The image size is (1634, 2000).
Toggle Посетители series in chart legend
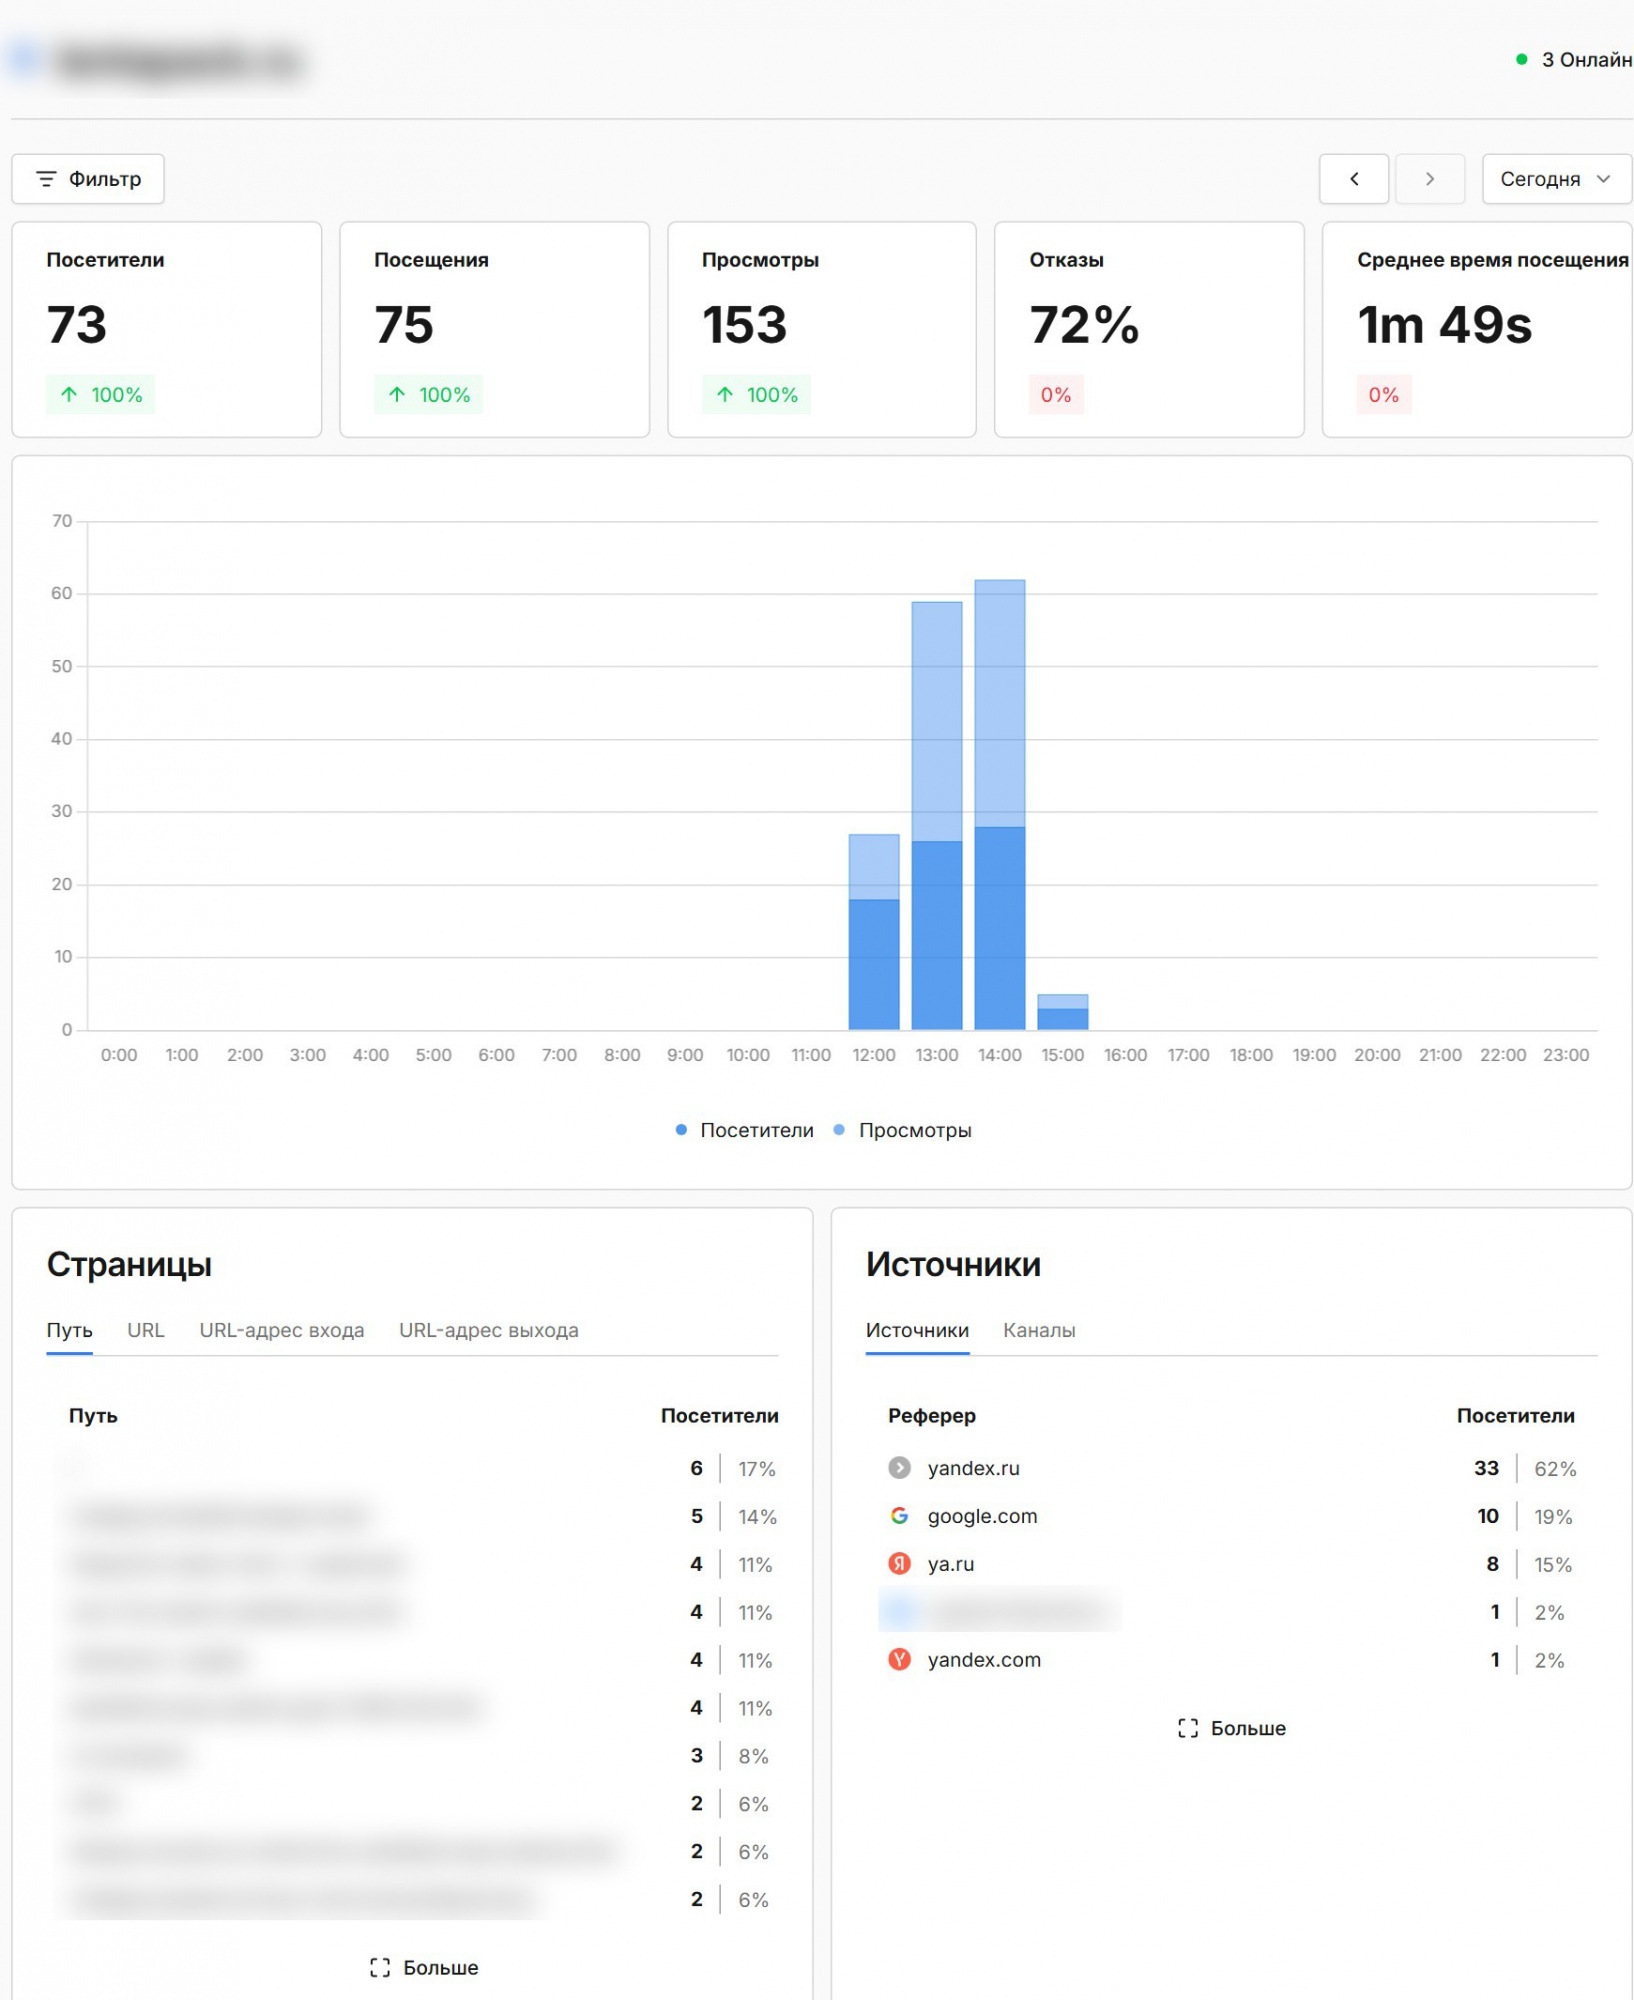(745, 1130)
